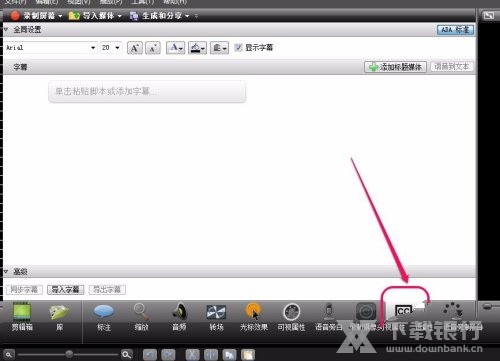Open the toolbar overflow arrow after Produce and Share
Viewport: 500px width, 361px height.
click(x=196, y=16)
